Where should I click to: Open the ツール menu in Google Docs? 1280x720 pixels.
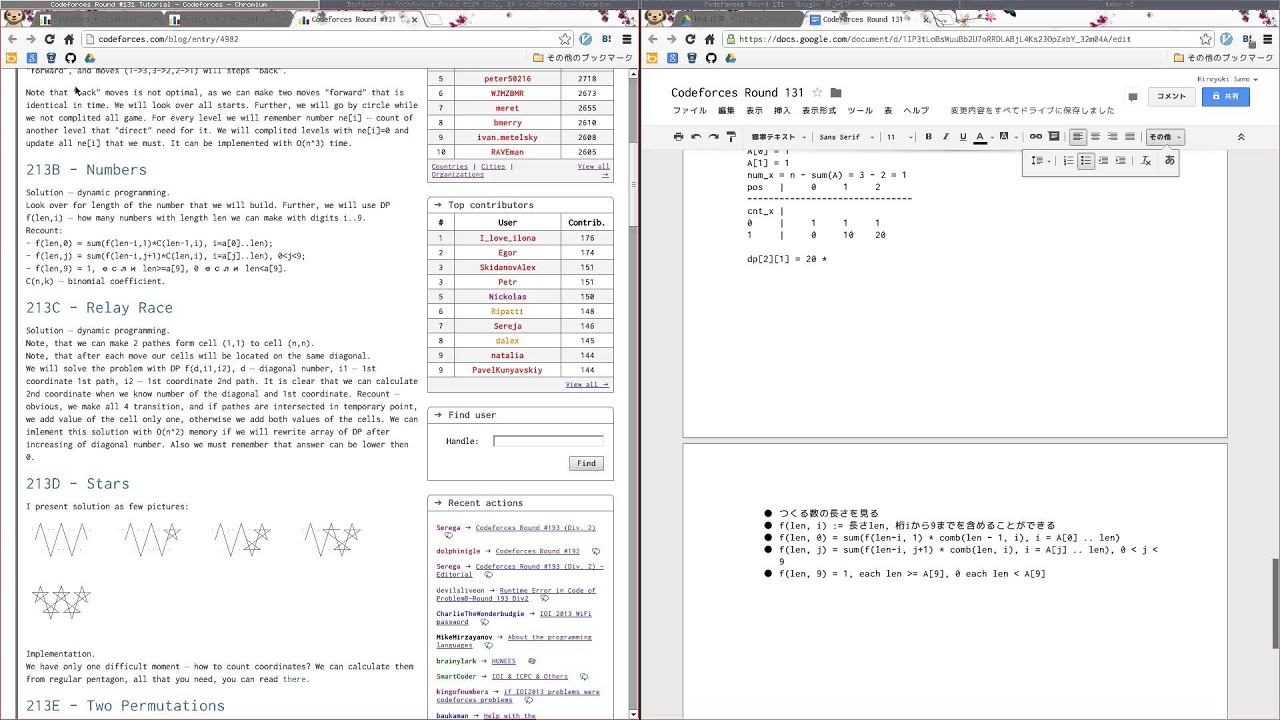point(860,111)
